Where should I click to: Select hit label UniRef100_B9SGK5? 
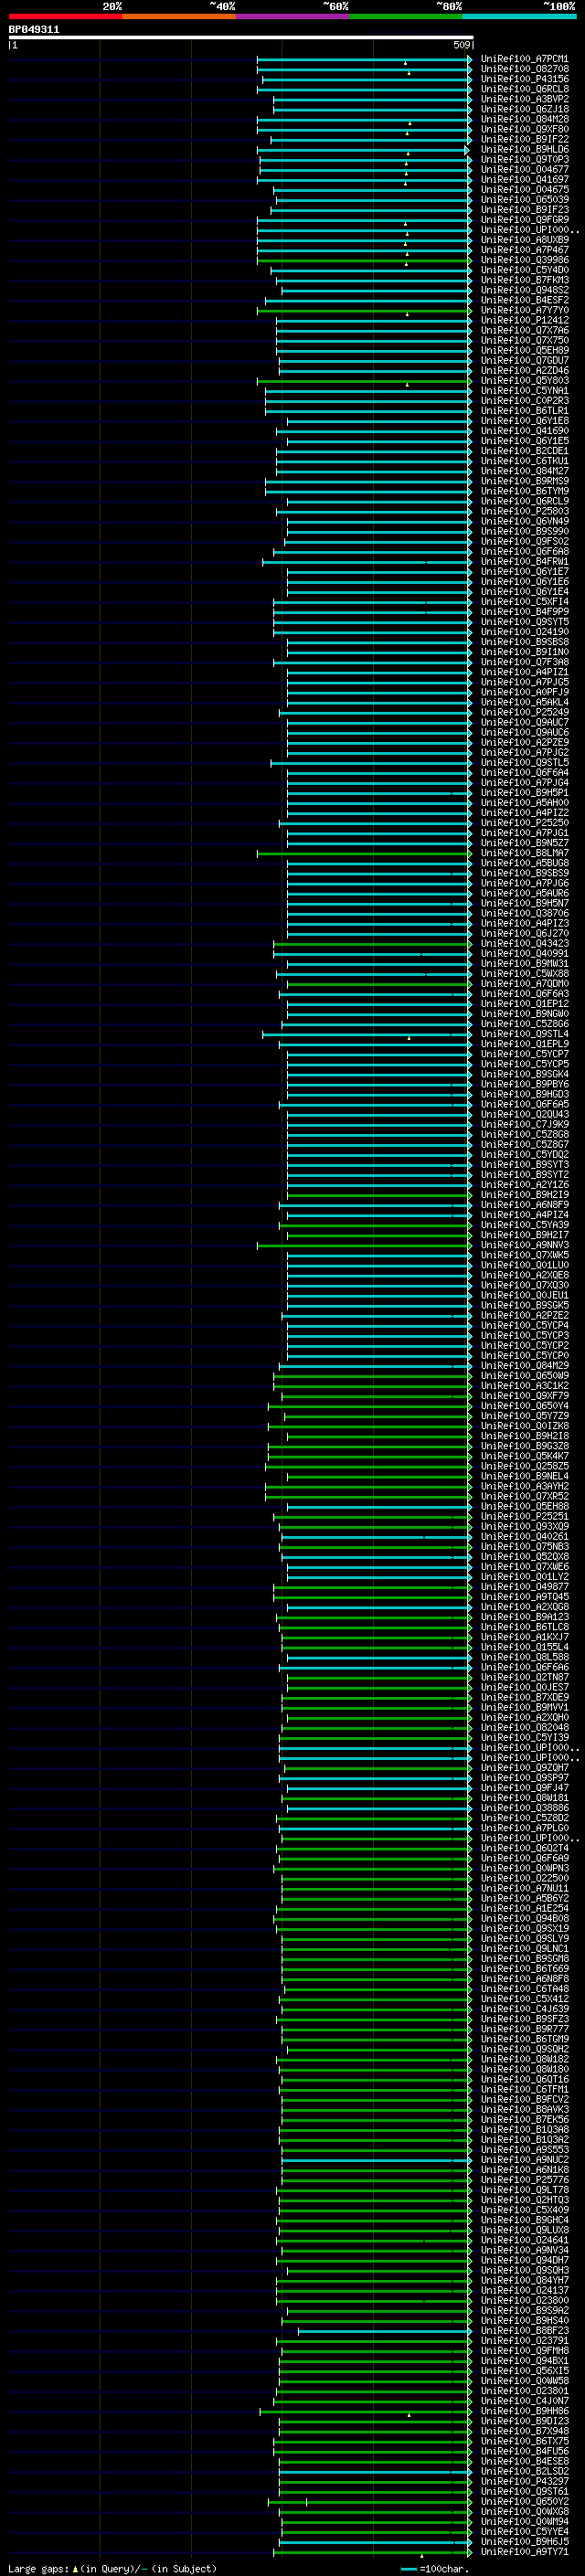(x=525, y=1306)
